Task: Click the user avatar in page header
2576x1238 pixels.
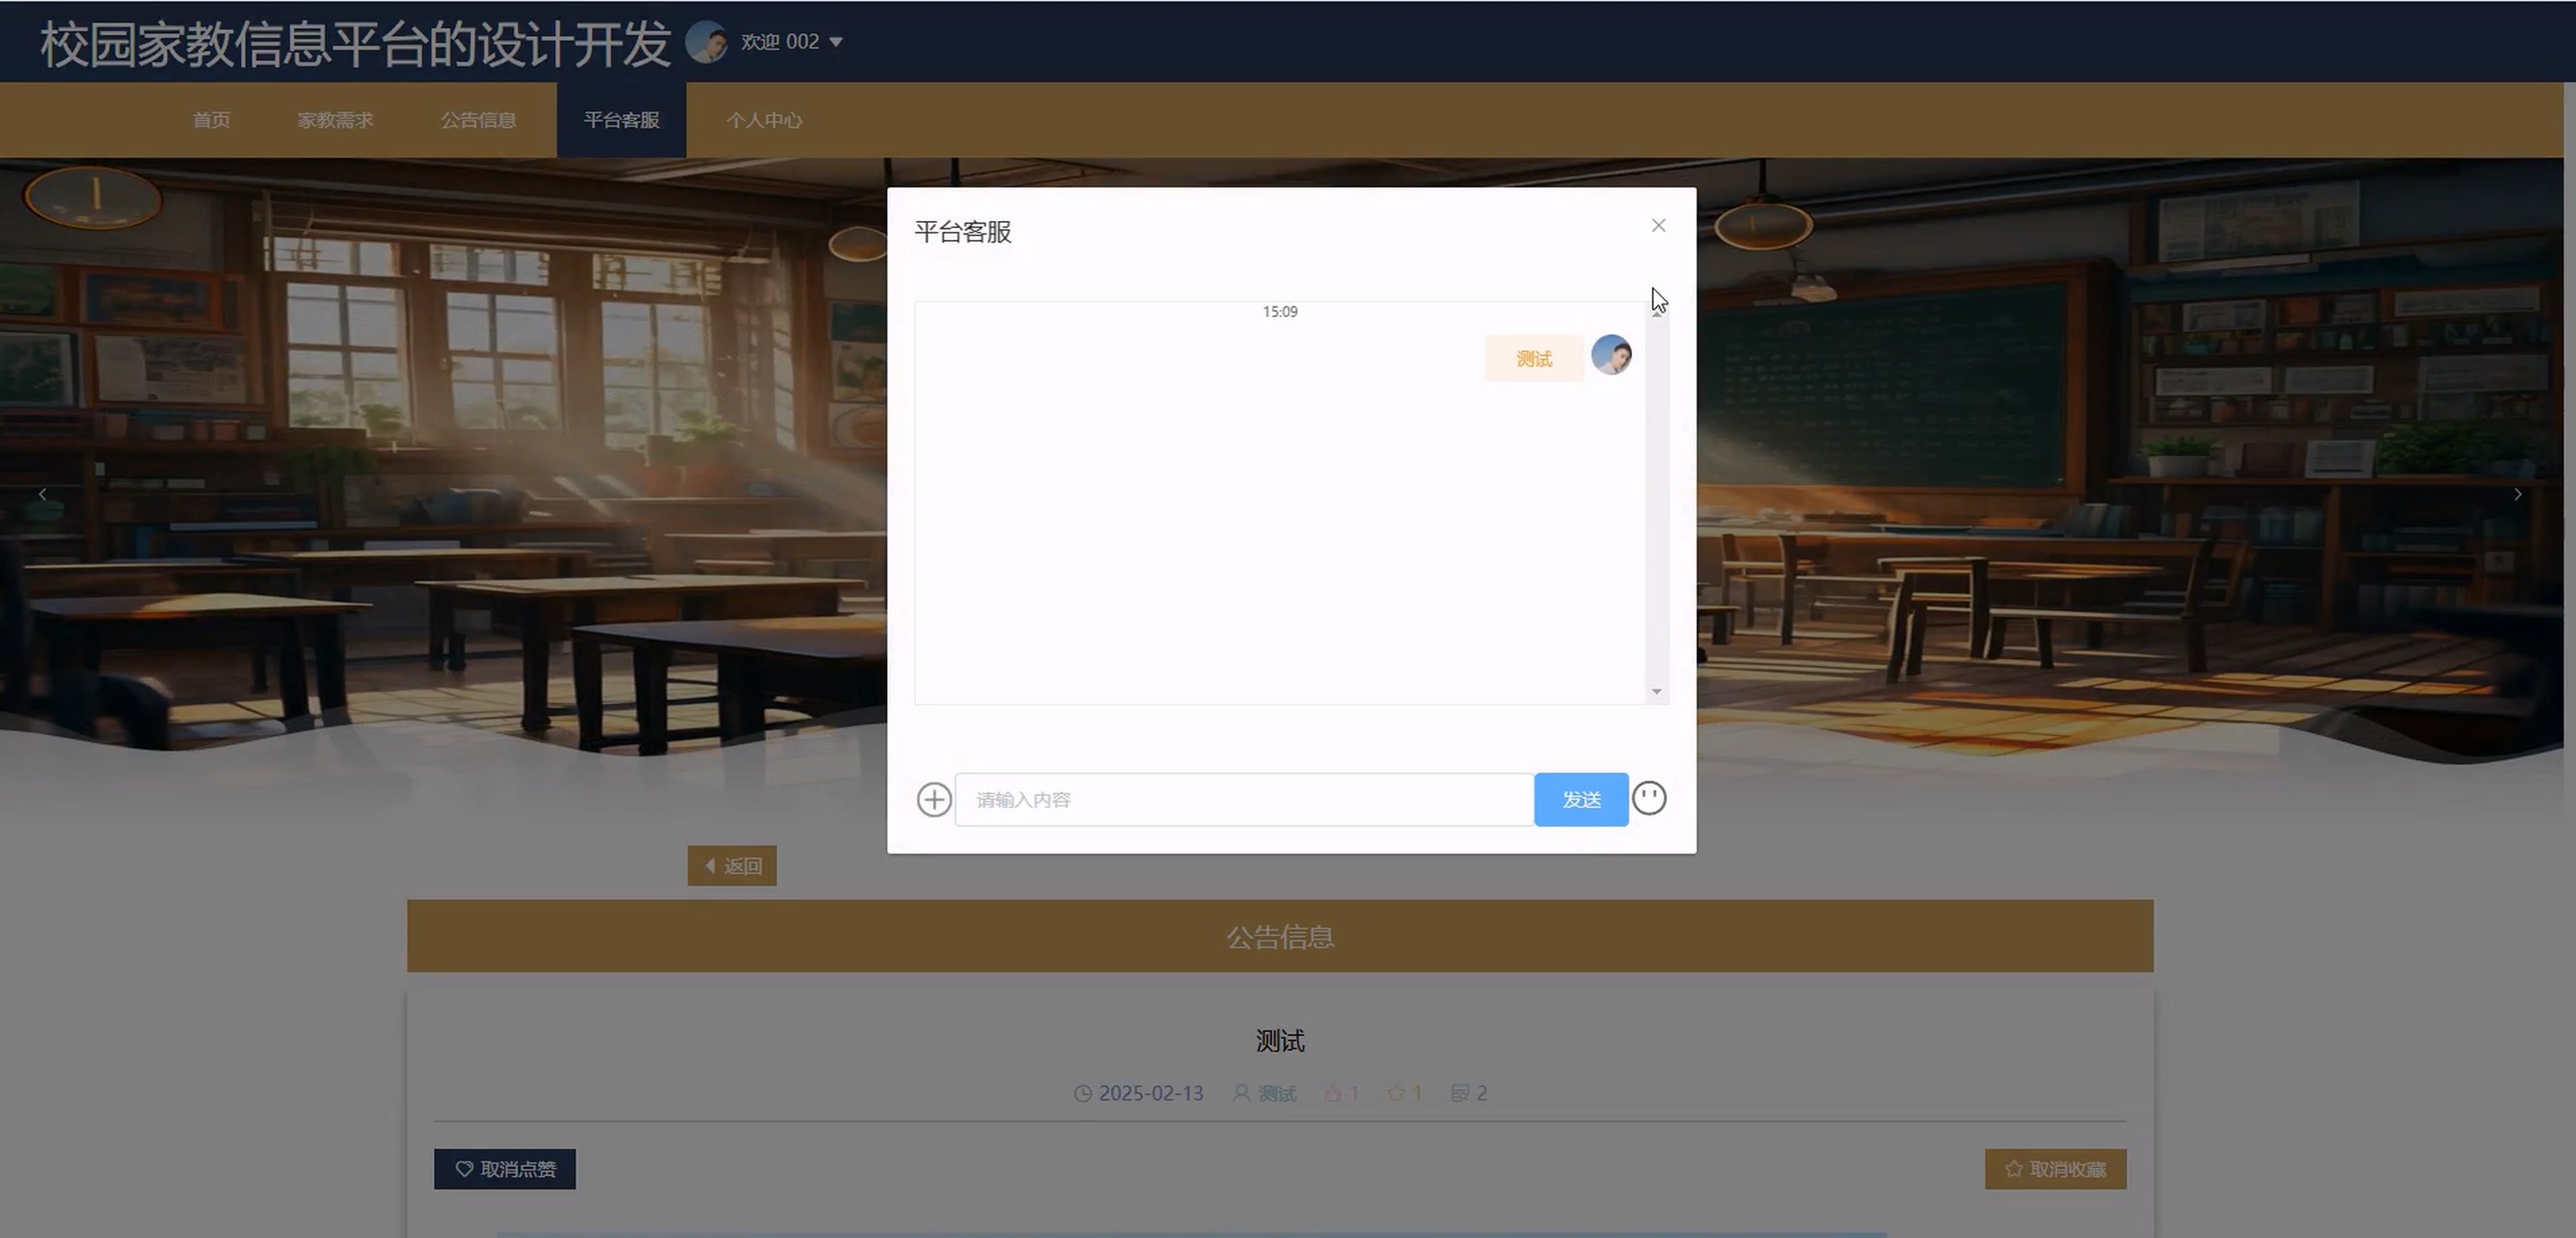Action: pos(706,42)
